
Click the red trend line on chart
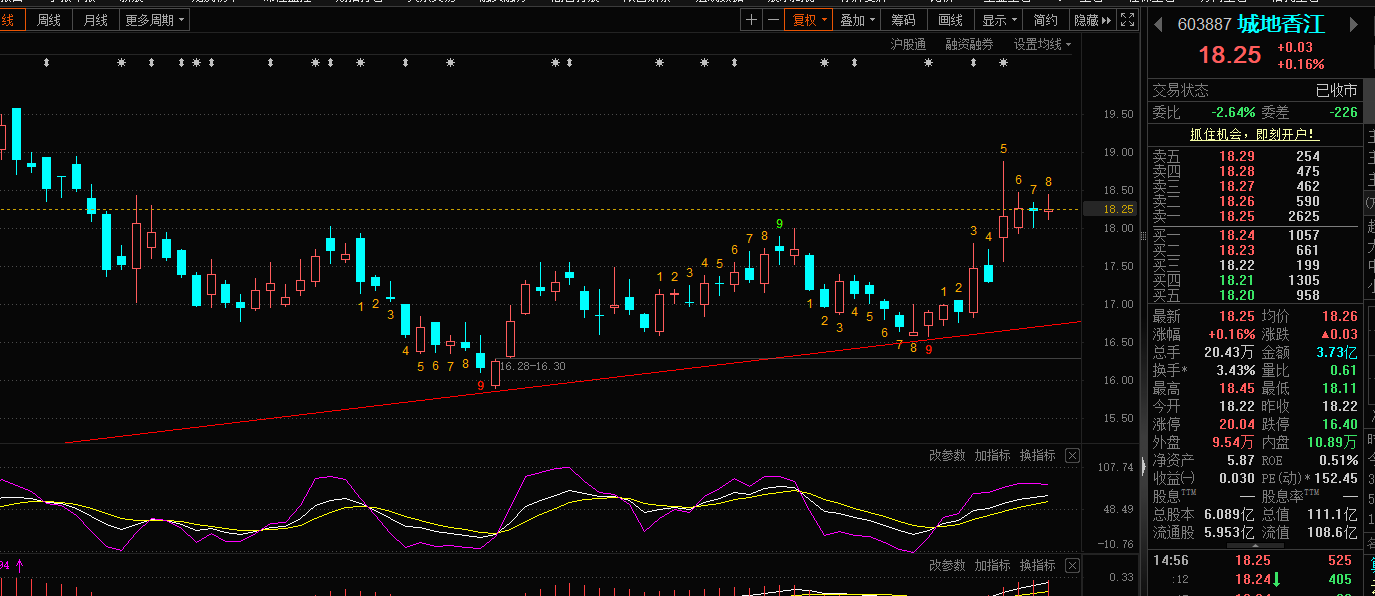pyautogui.click(x=572, y=382)
